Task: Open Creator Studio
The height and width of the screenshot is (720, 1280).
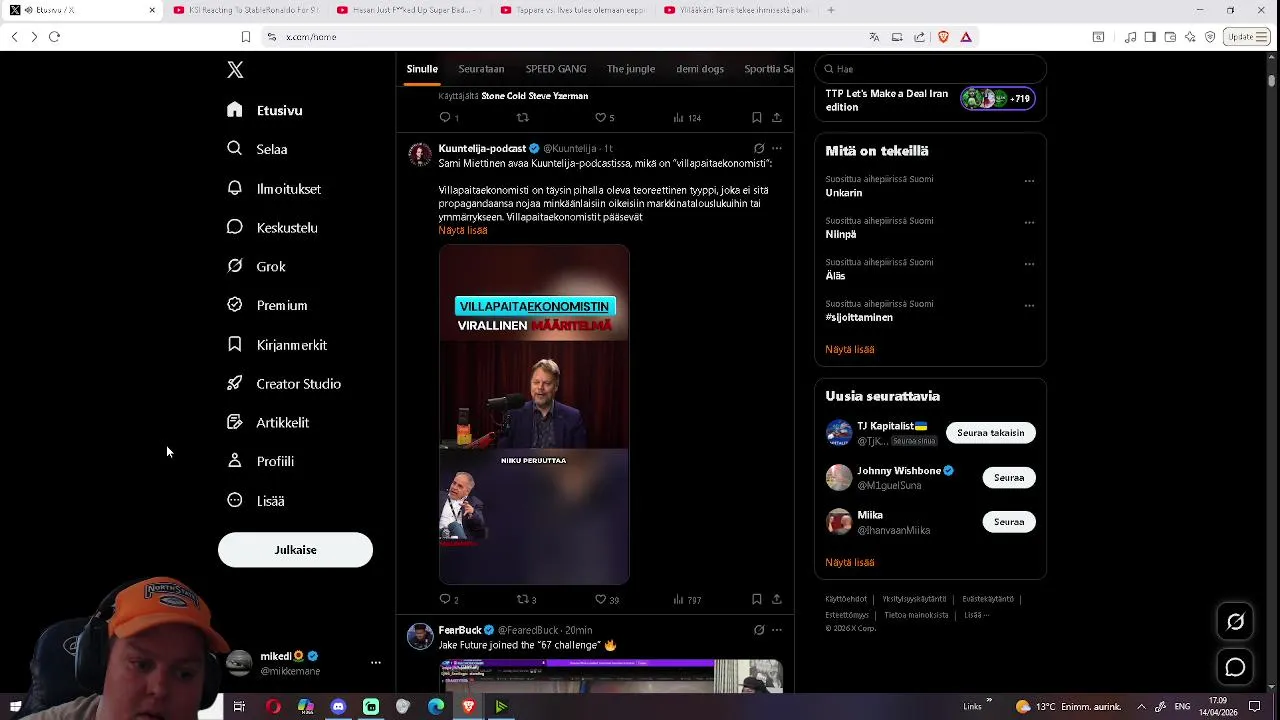Action: [x=284, y=383]
